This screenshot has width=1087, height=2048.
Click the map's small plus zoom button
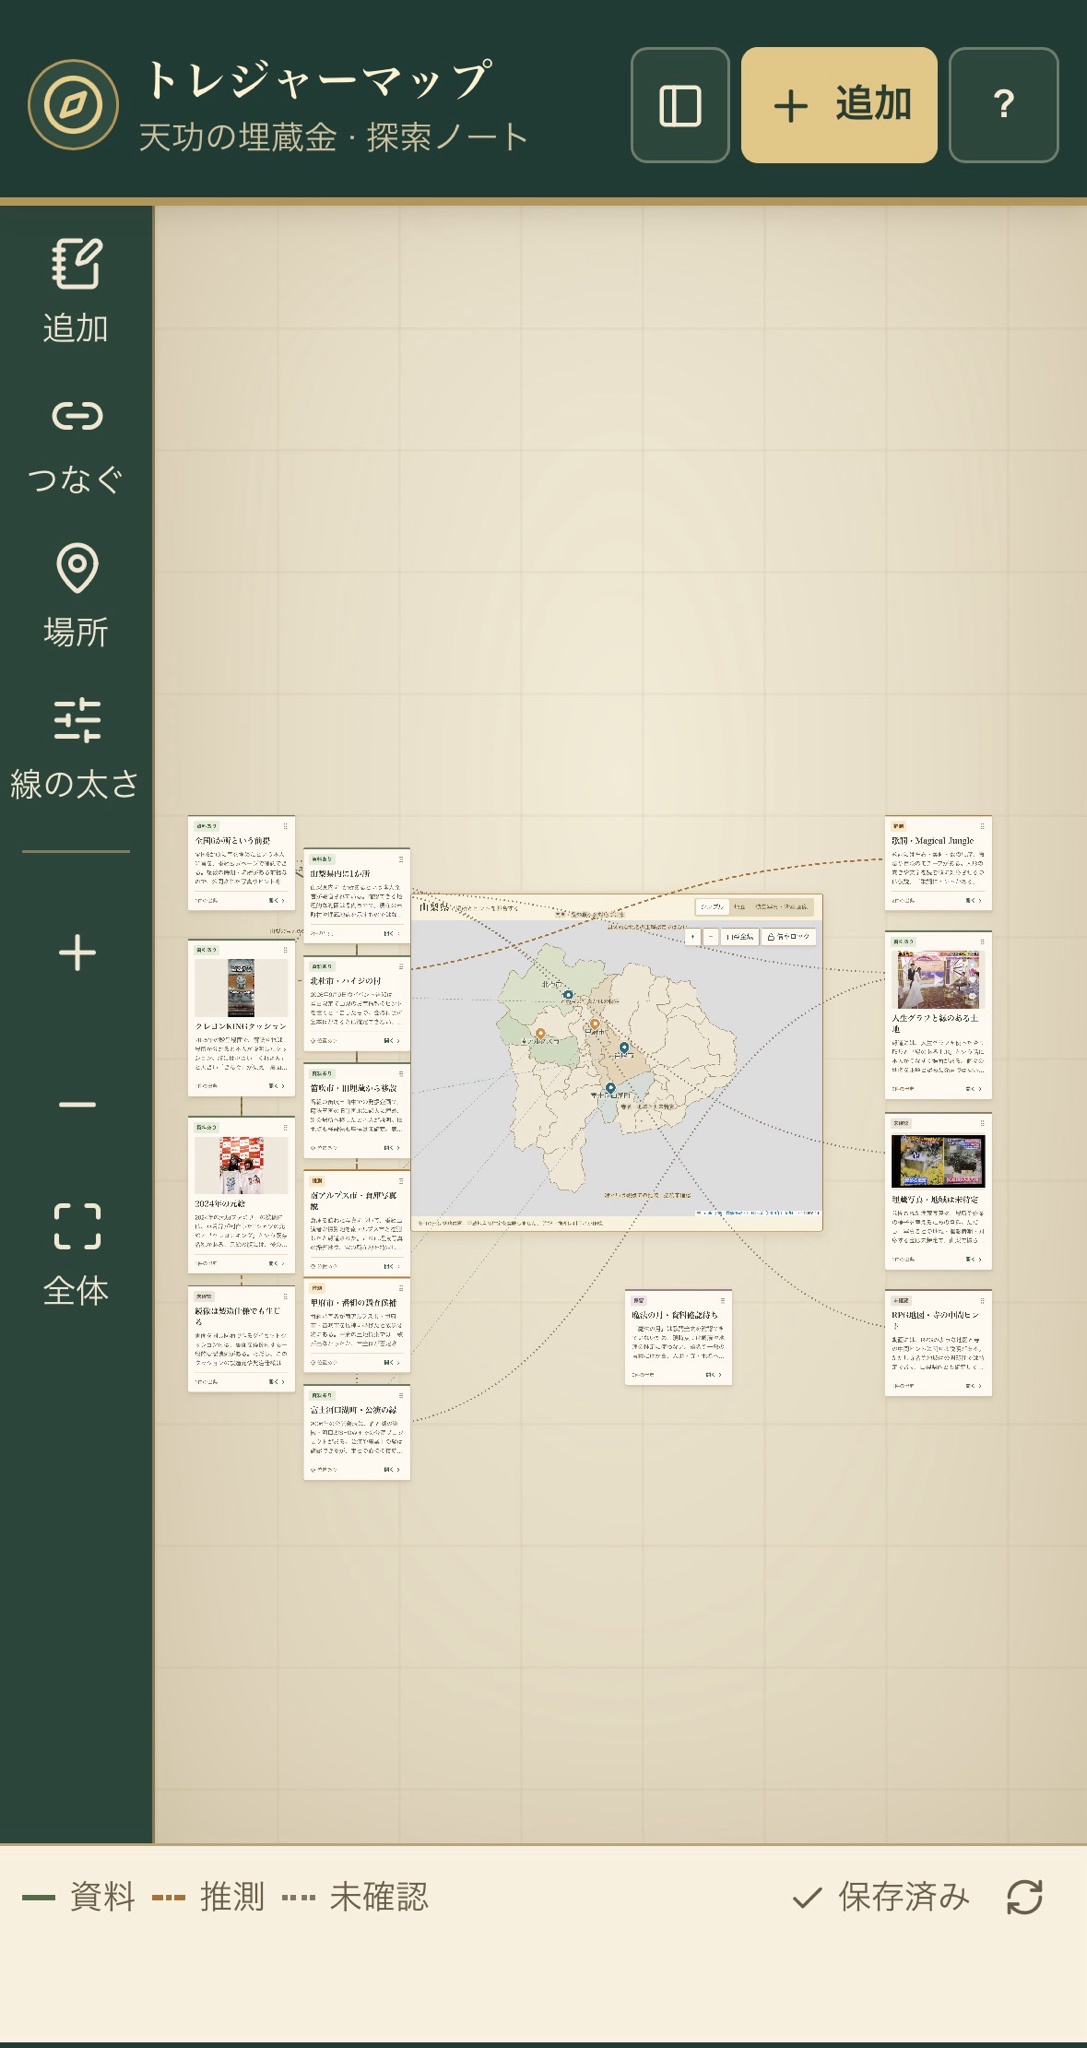click(x=692, y=937)
